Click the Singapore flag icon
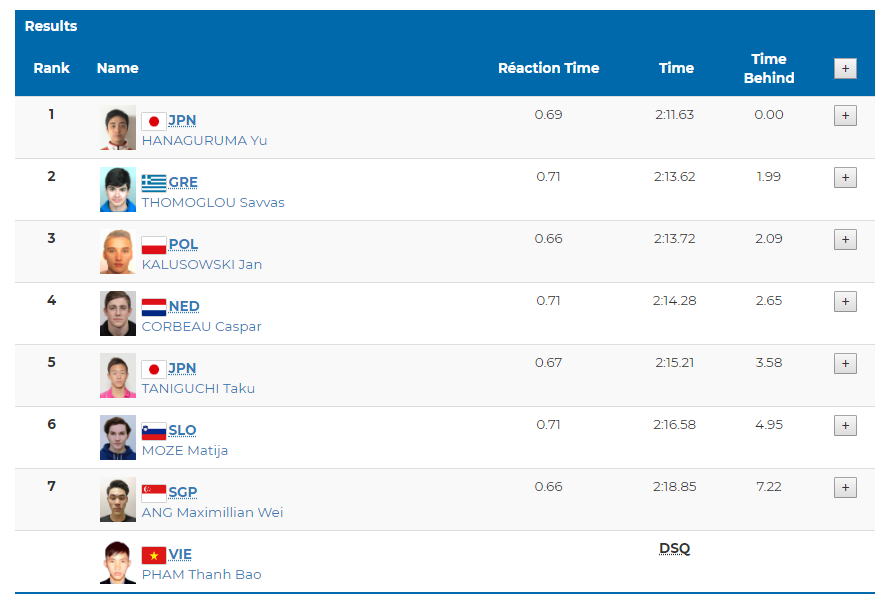 (154, 493)
